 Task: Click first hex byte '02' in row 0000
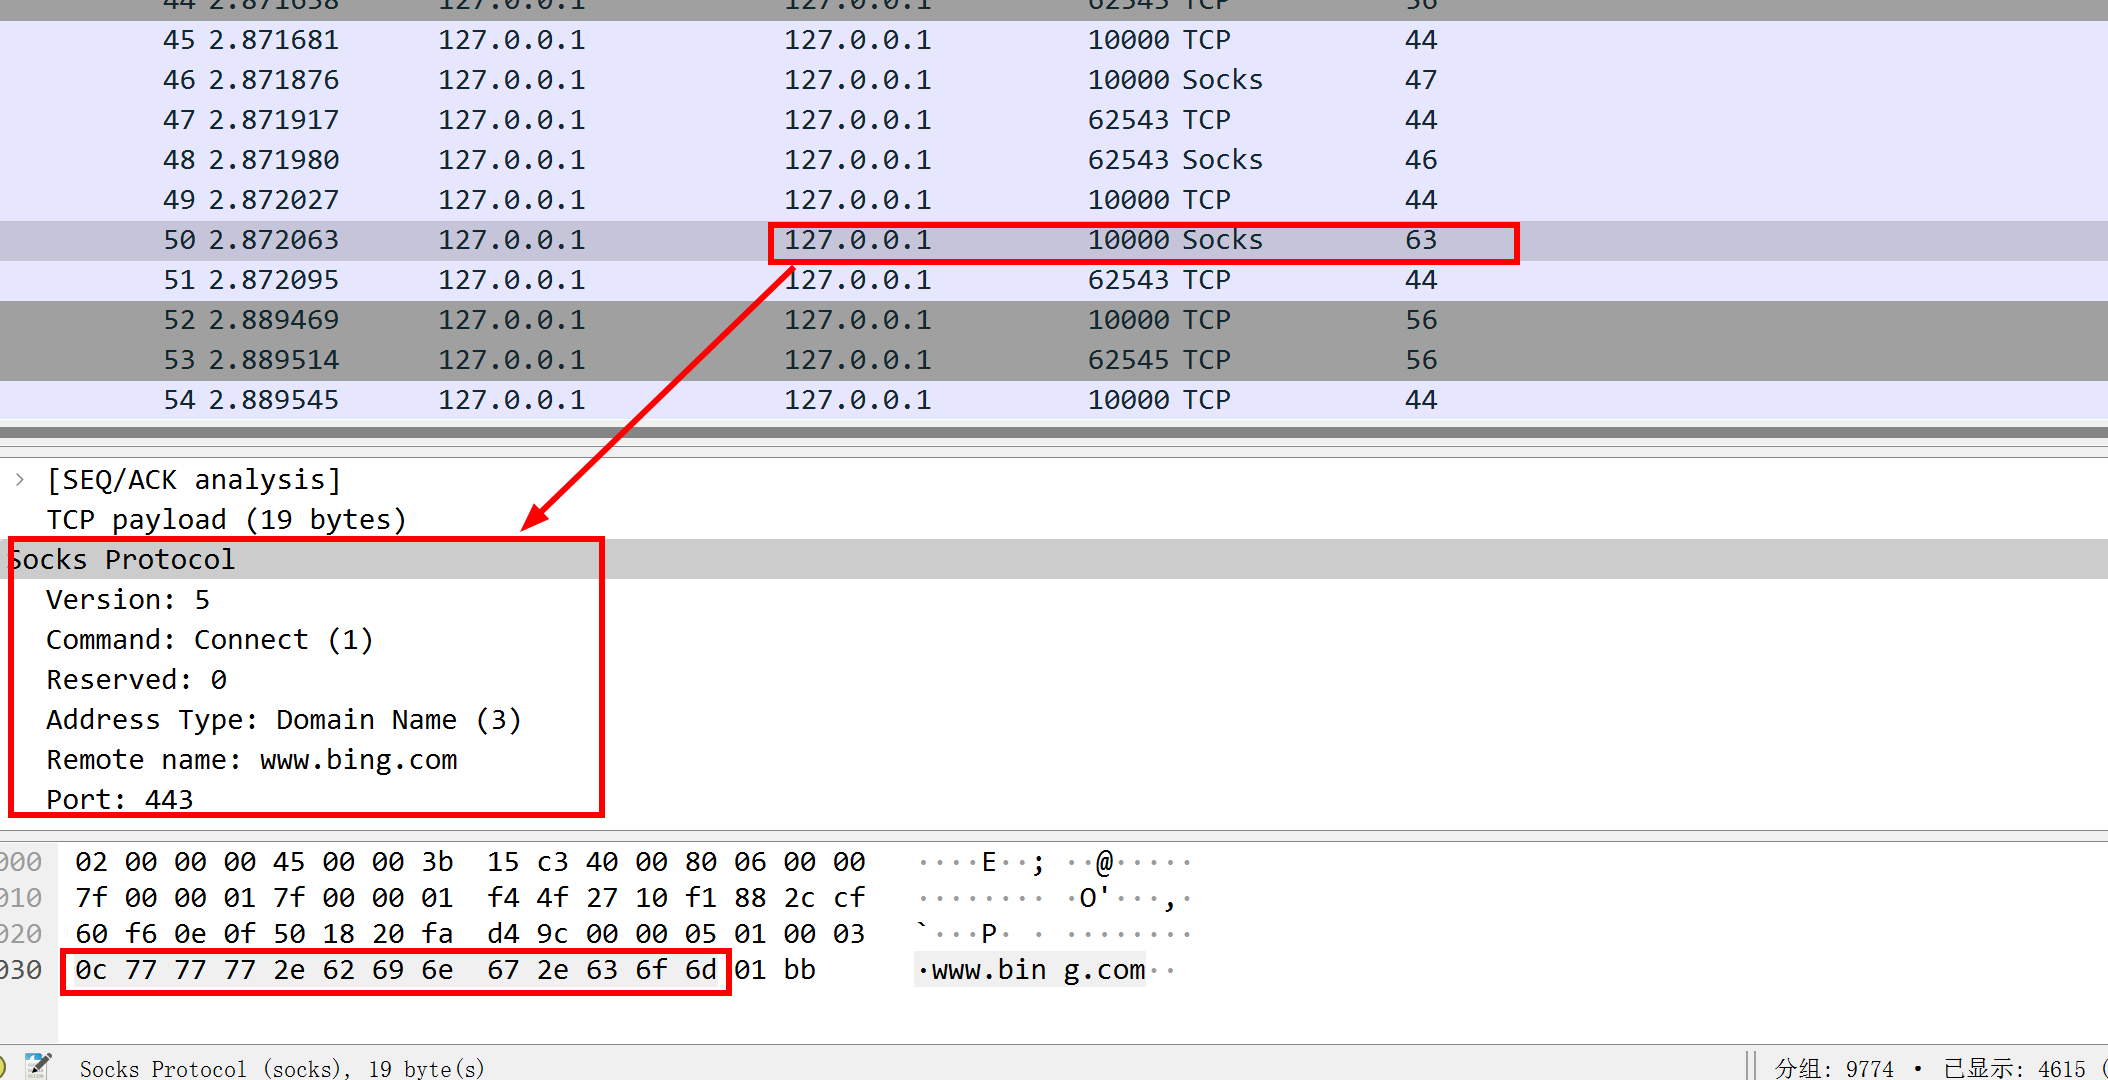[x=91, y=862]
